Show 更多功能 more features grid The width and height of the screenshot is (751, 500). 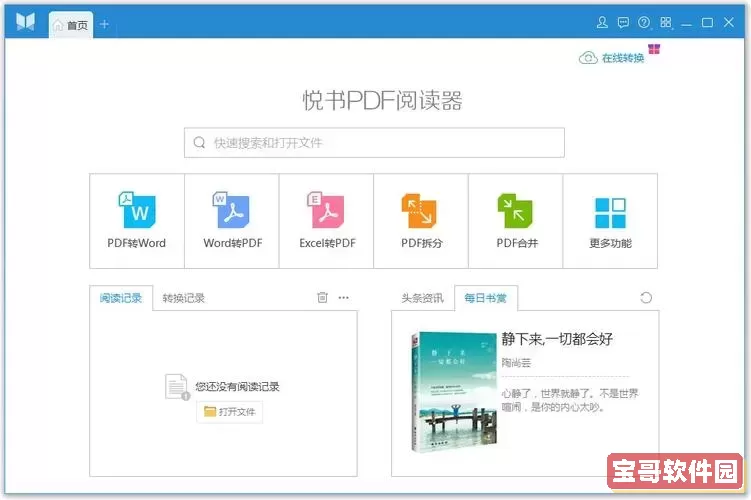610,221
